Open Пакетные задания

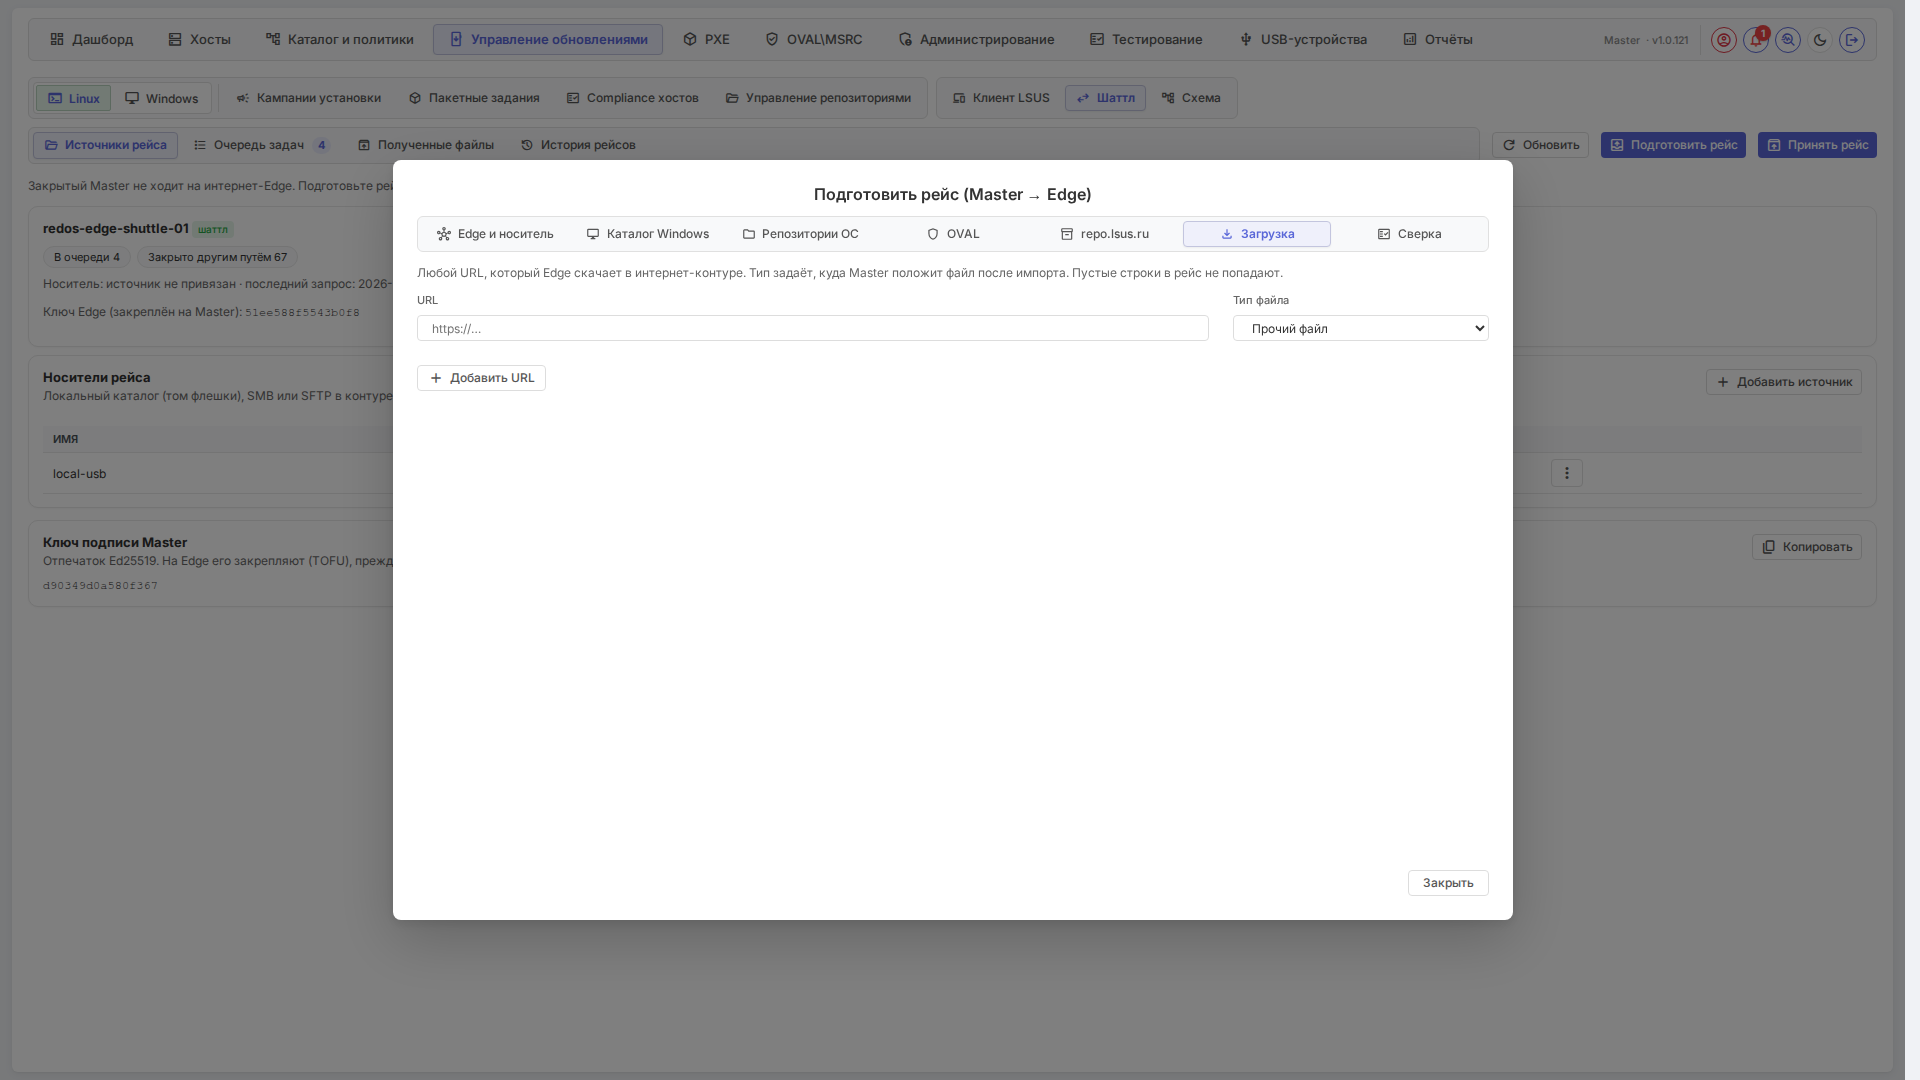point(474,98)
